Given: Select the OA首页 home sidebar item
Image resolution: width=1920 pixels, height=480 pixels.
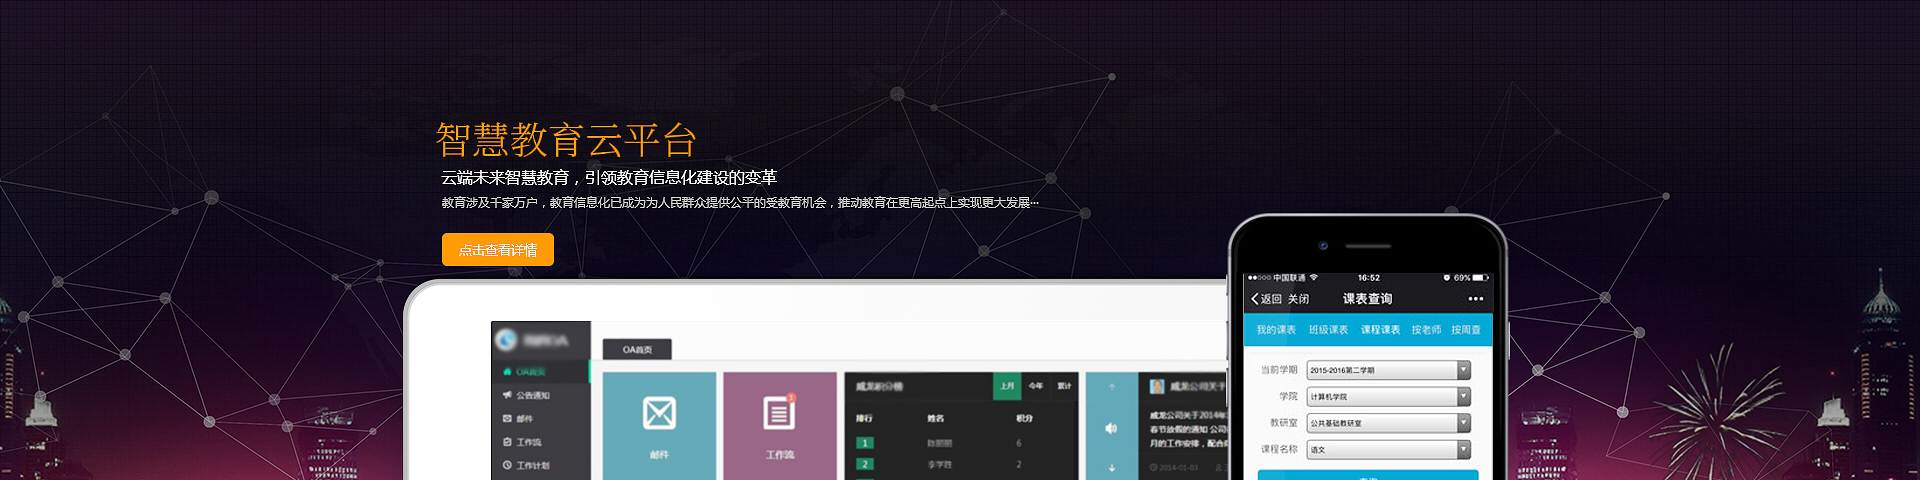Looking at the screenshot, I should pyautogui.click(x=529, y=371).
